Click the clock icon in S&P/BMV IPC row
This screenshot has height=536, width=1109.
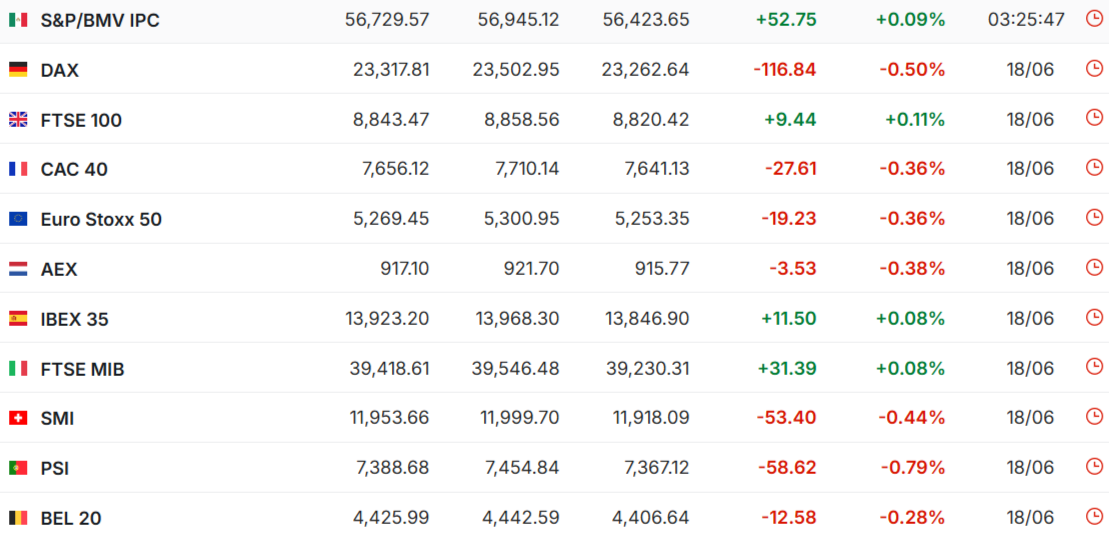(1093, 18)
